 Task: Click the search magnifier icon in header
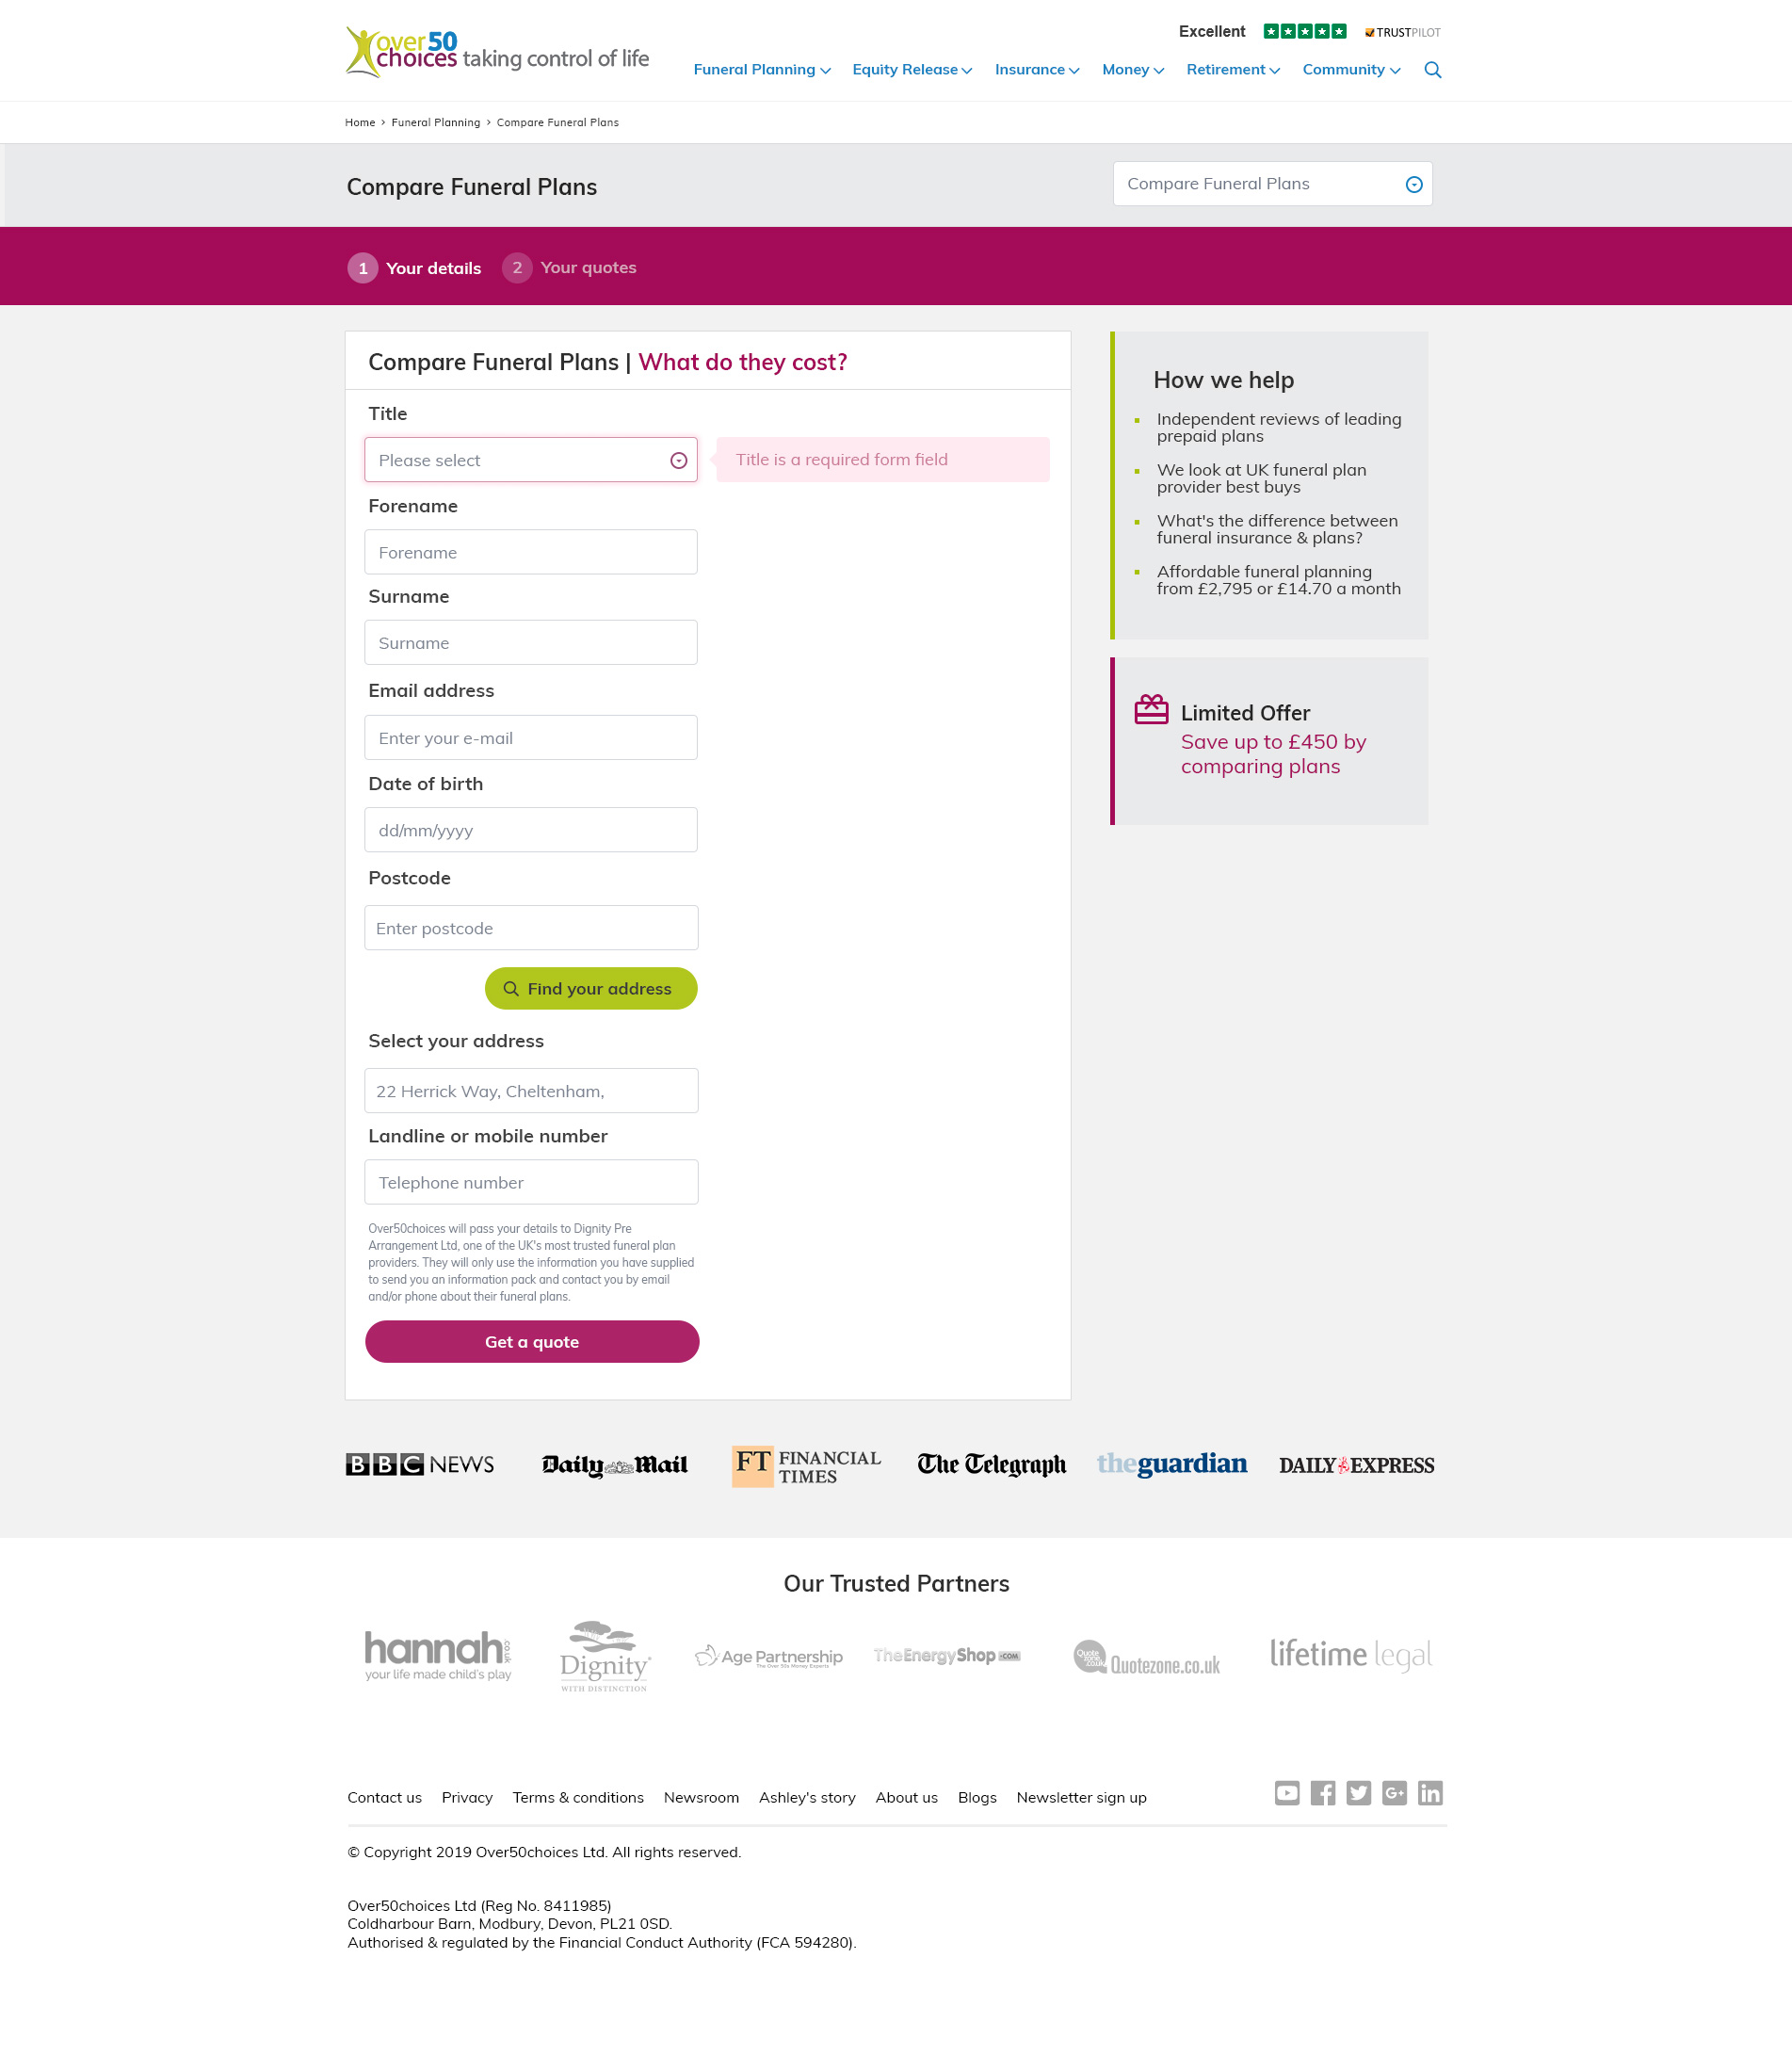[1432, 70]
